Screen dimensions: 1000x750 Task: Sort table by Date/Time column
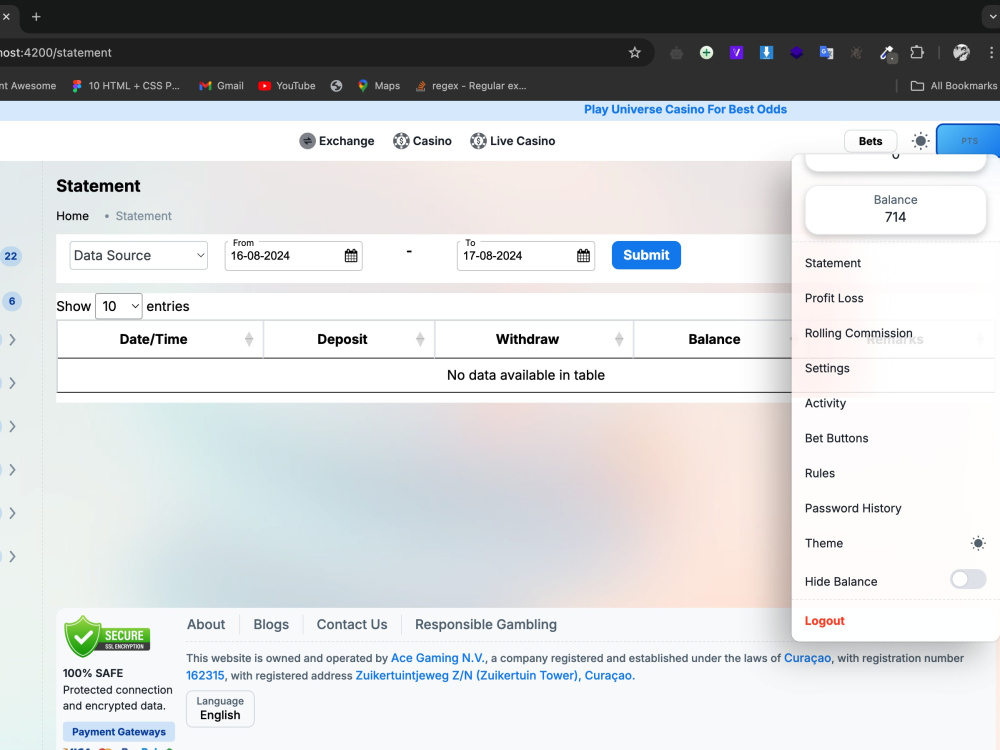(160, 339)
